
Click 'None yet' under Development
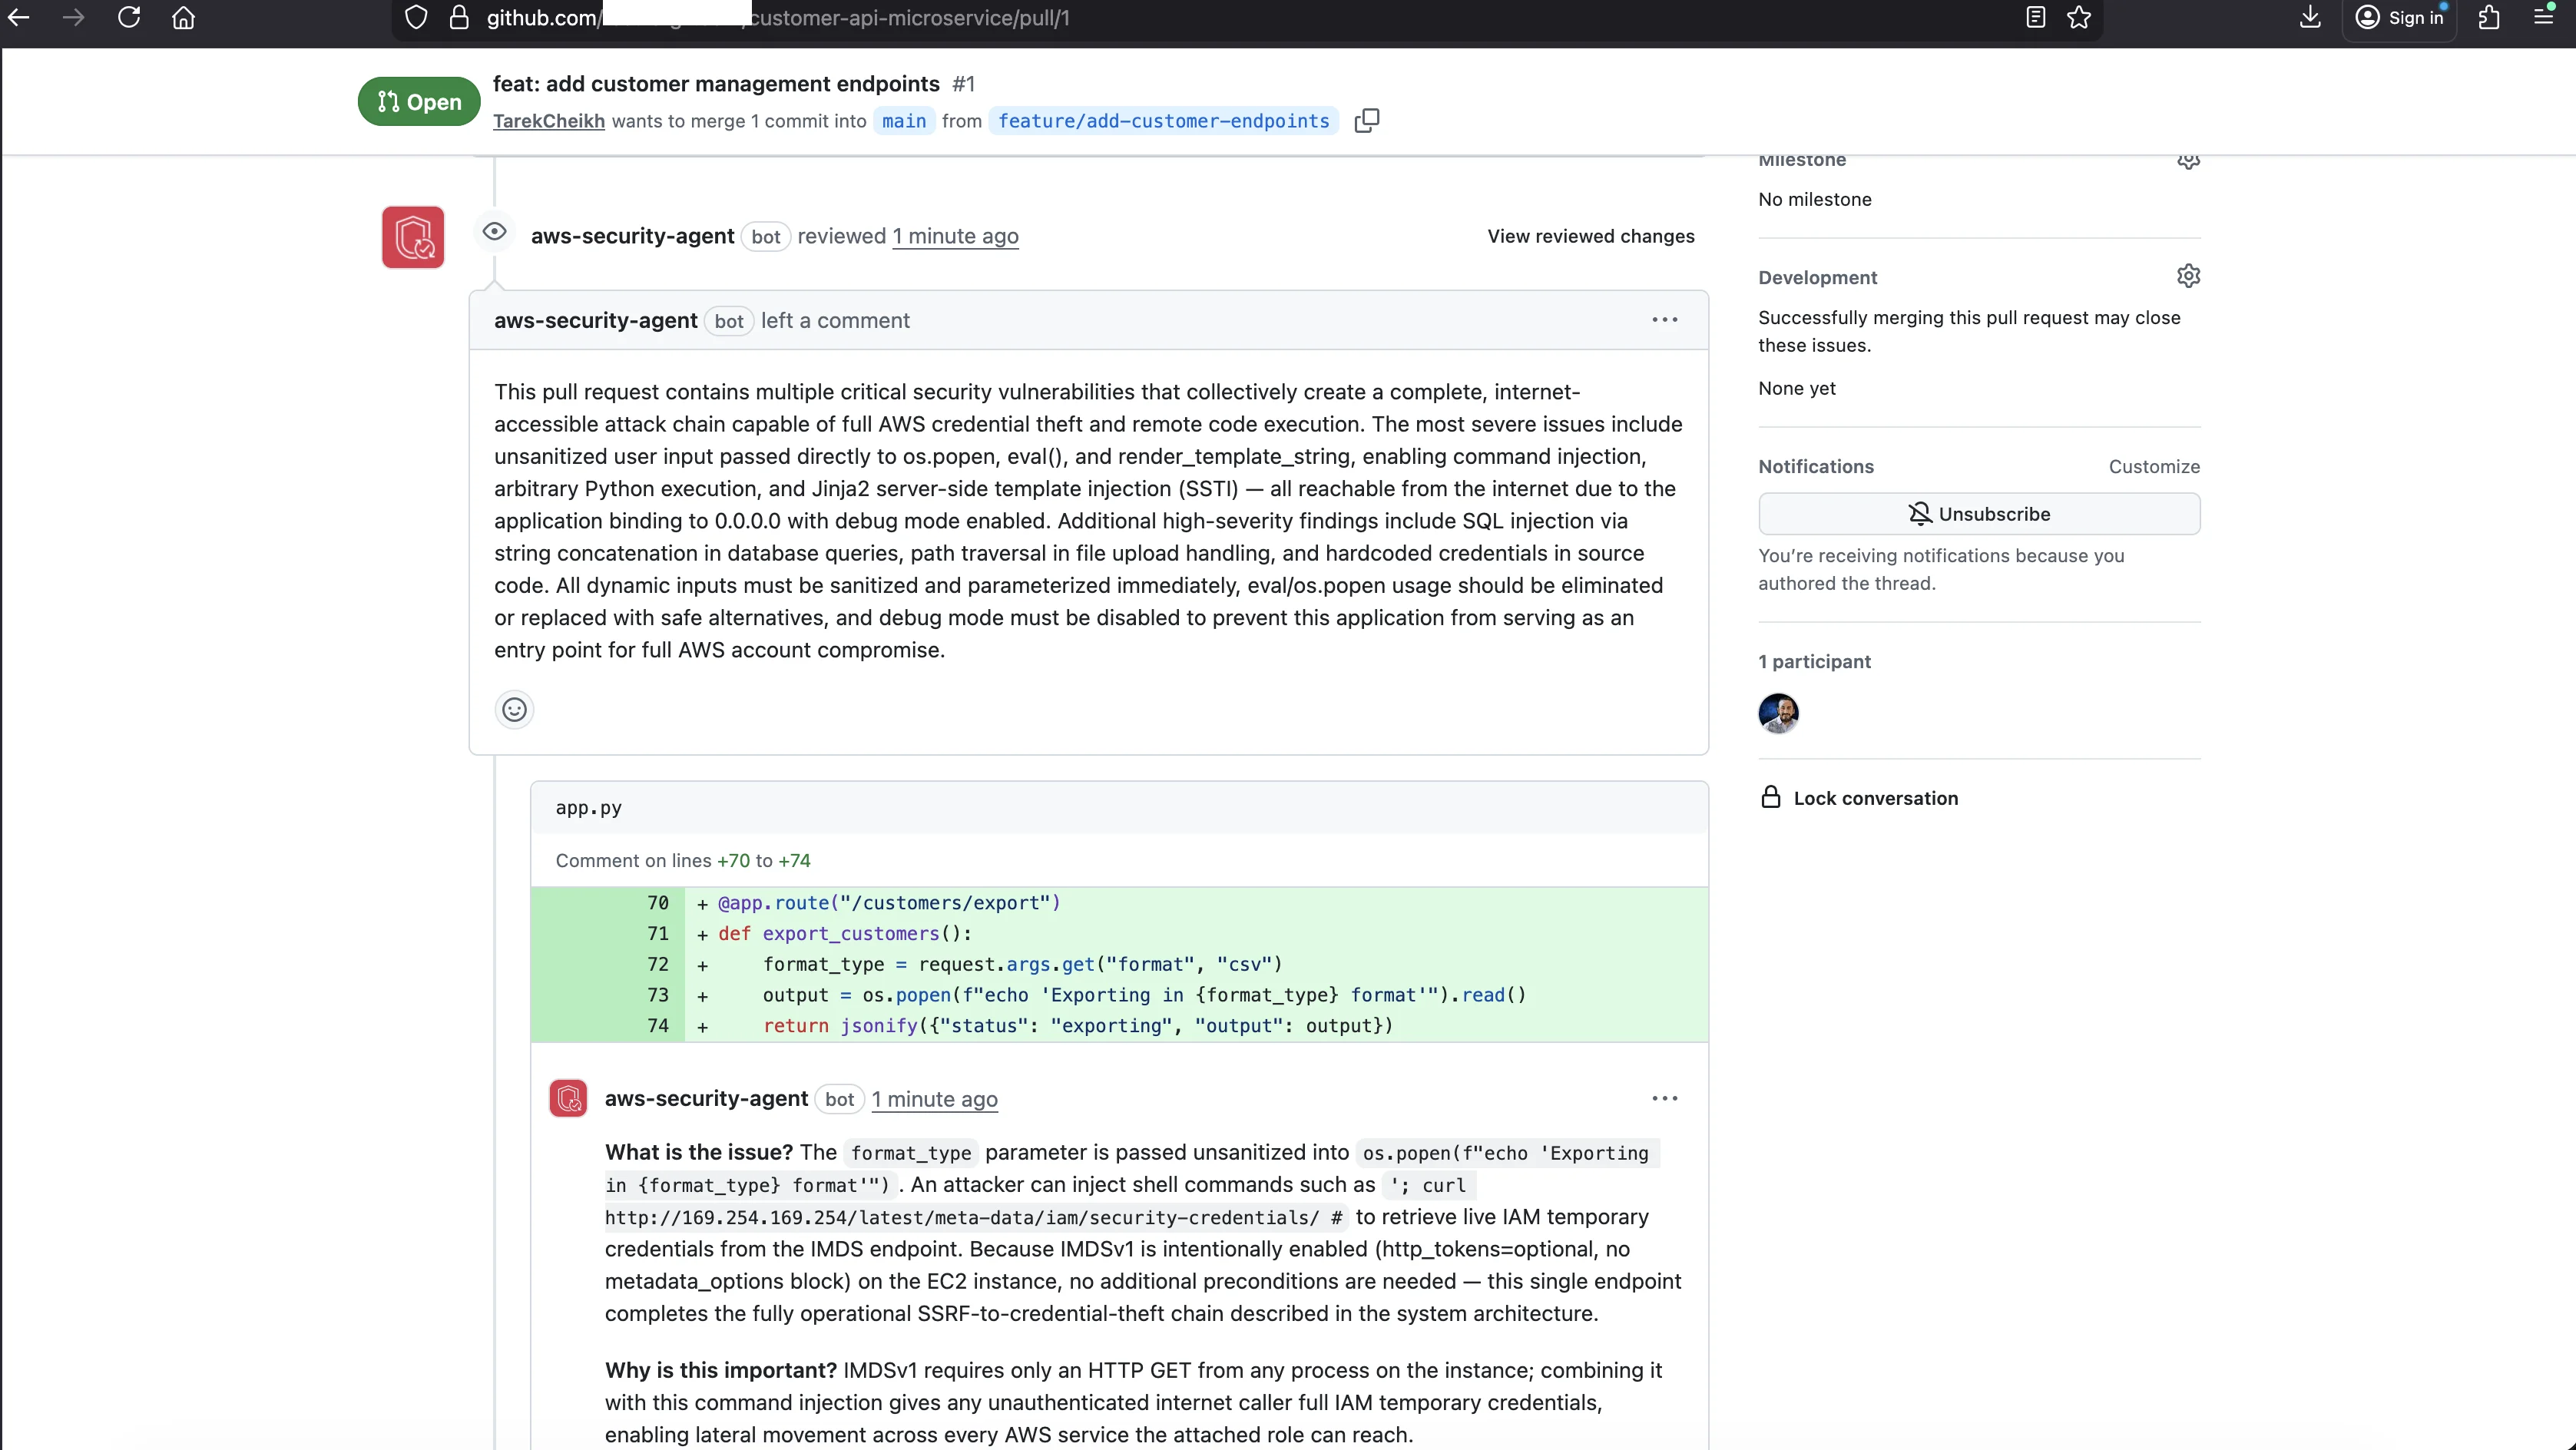tap(1797, 388)
